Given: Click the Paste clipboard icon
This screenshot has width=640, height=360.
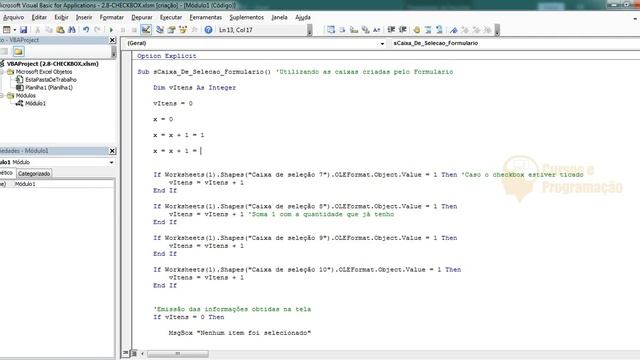Looking at the screenshot, I should [60, 30].
